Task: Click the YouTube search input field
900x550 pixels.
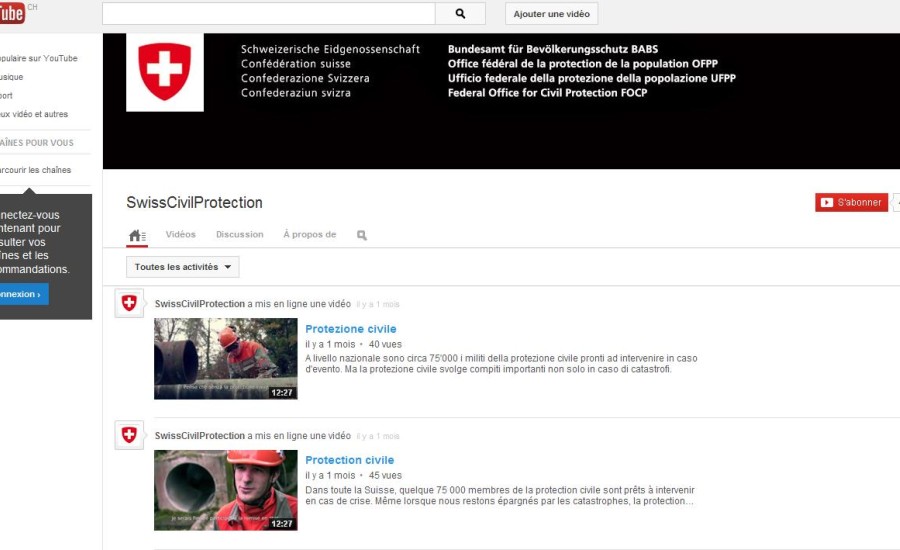Action: [268, 14]
